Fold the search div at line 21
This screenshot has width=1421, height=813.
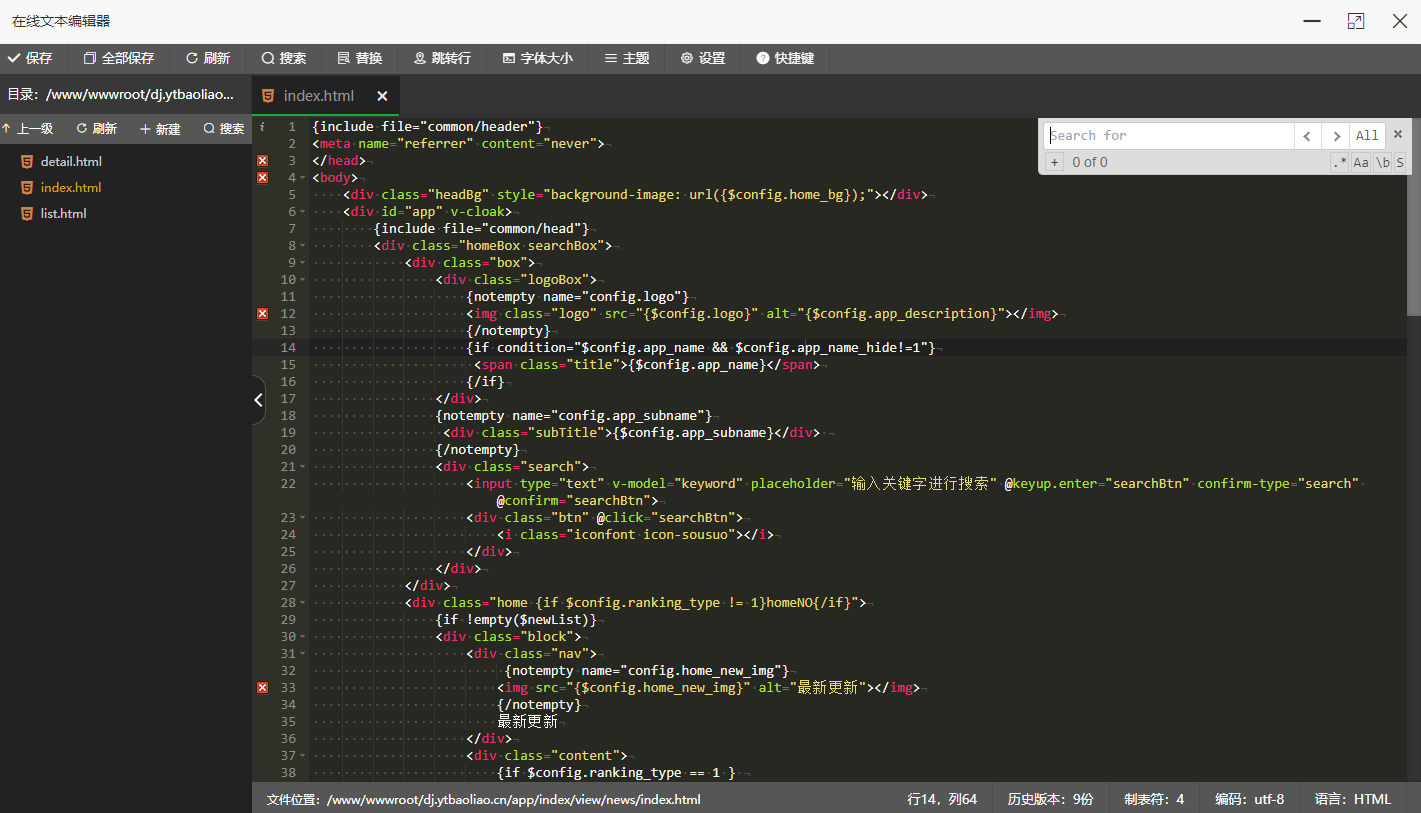tap(303, 467)
